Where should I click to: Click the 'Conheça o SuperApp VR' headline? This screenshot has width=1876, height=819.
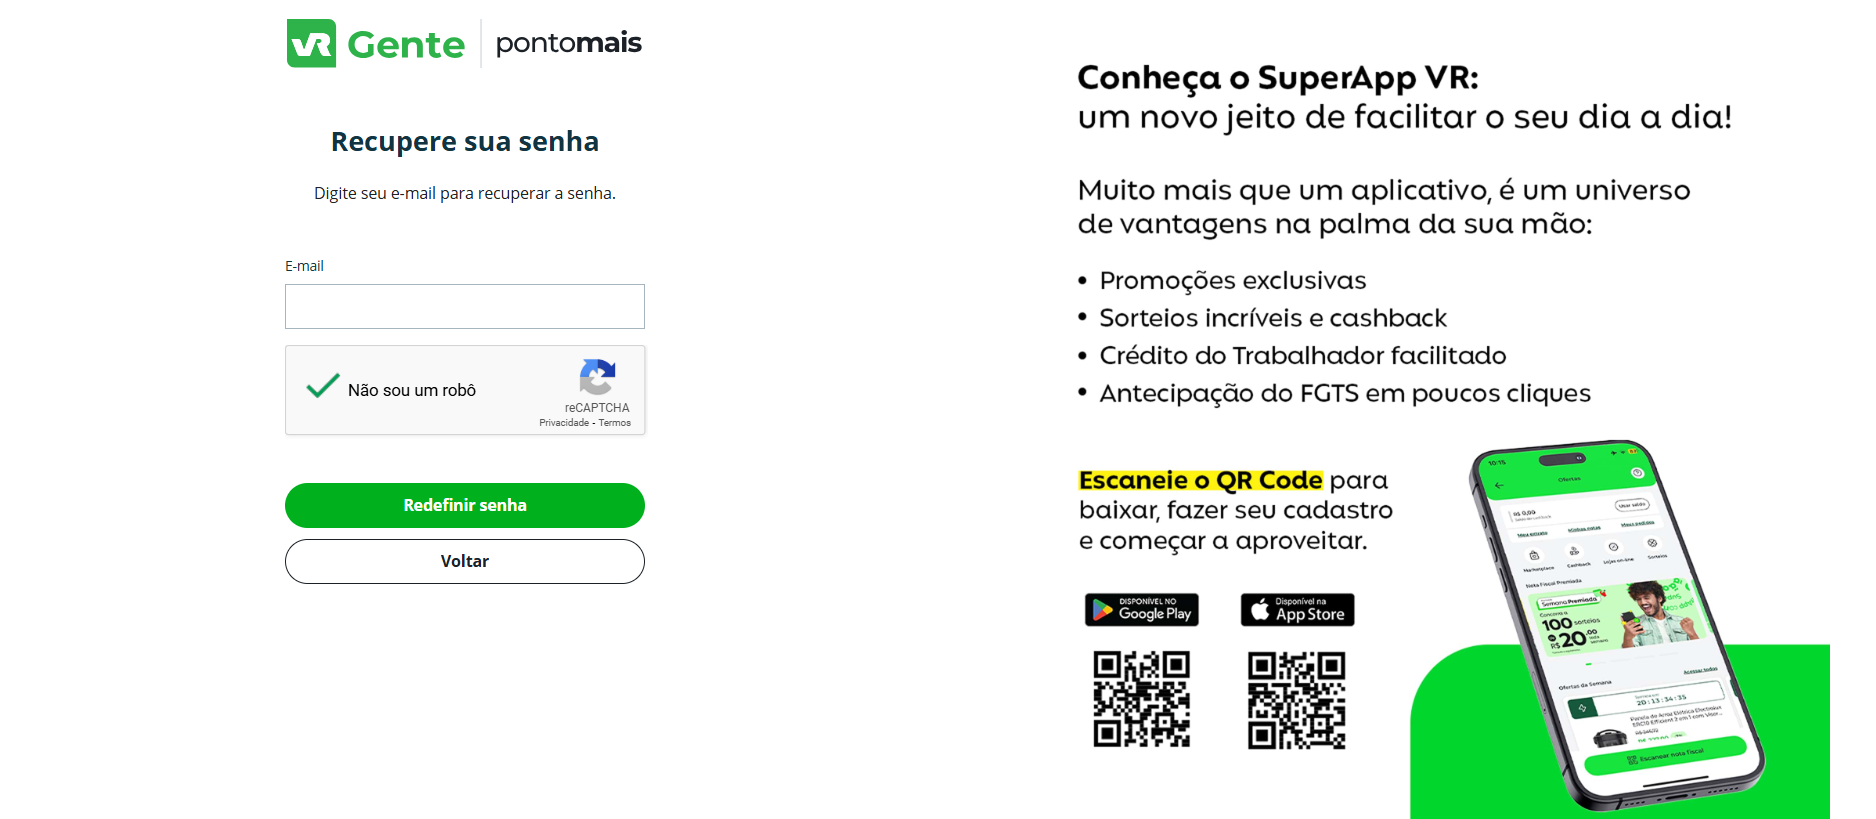click(1277, 77)
